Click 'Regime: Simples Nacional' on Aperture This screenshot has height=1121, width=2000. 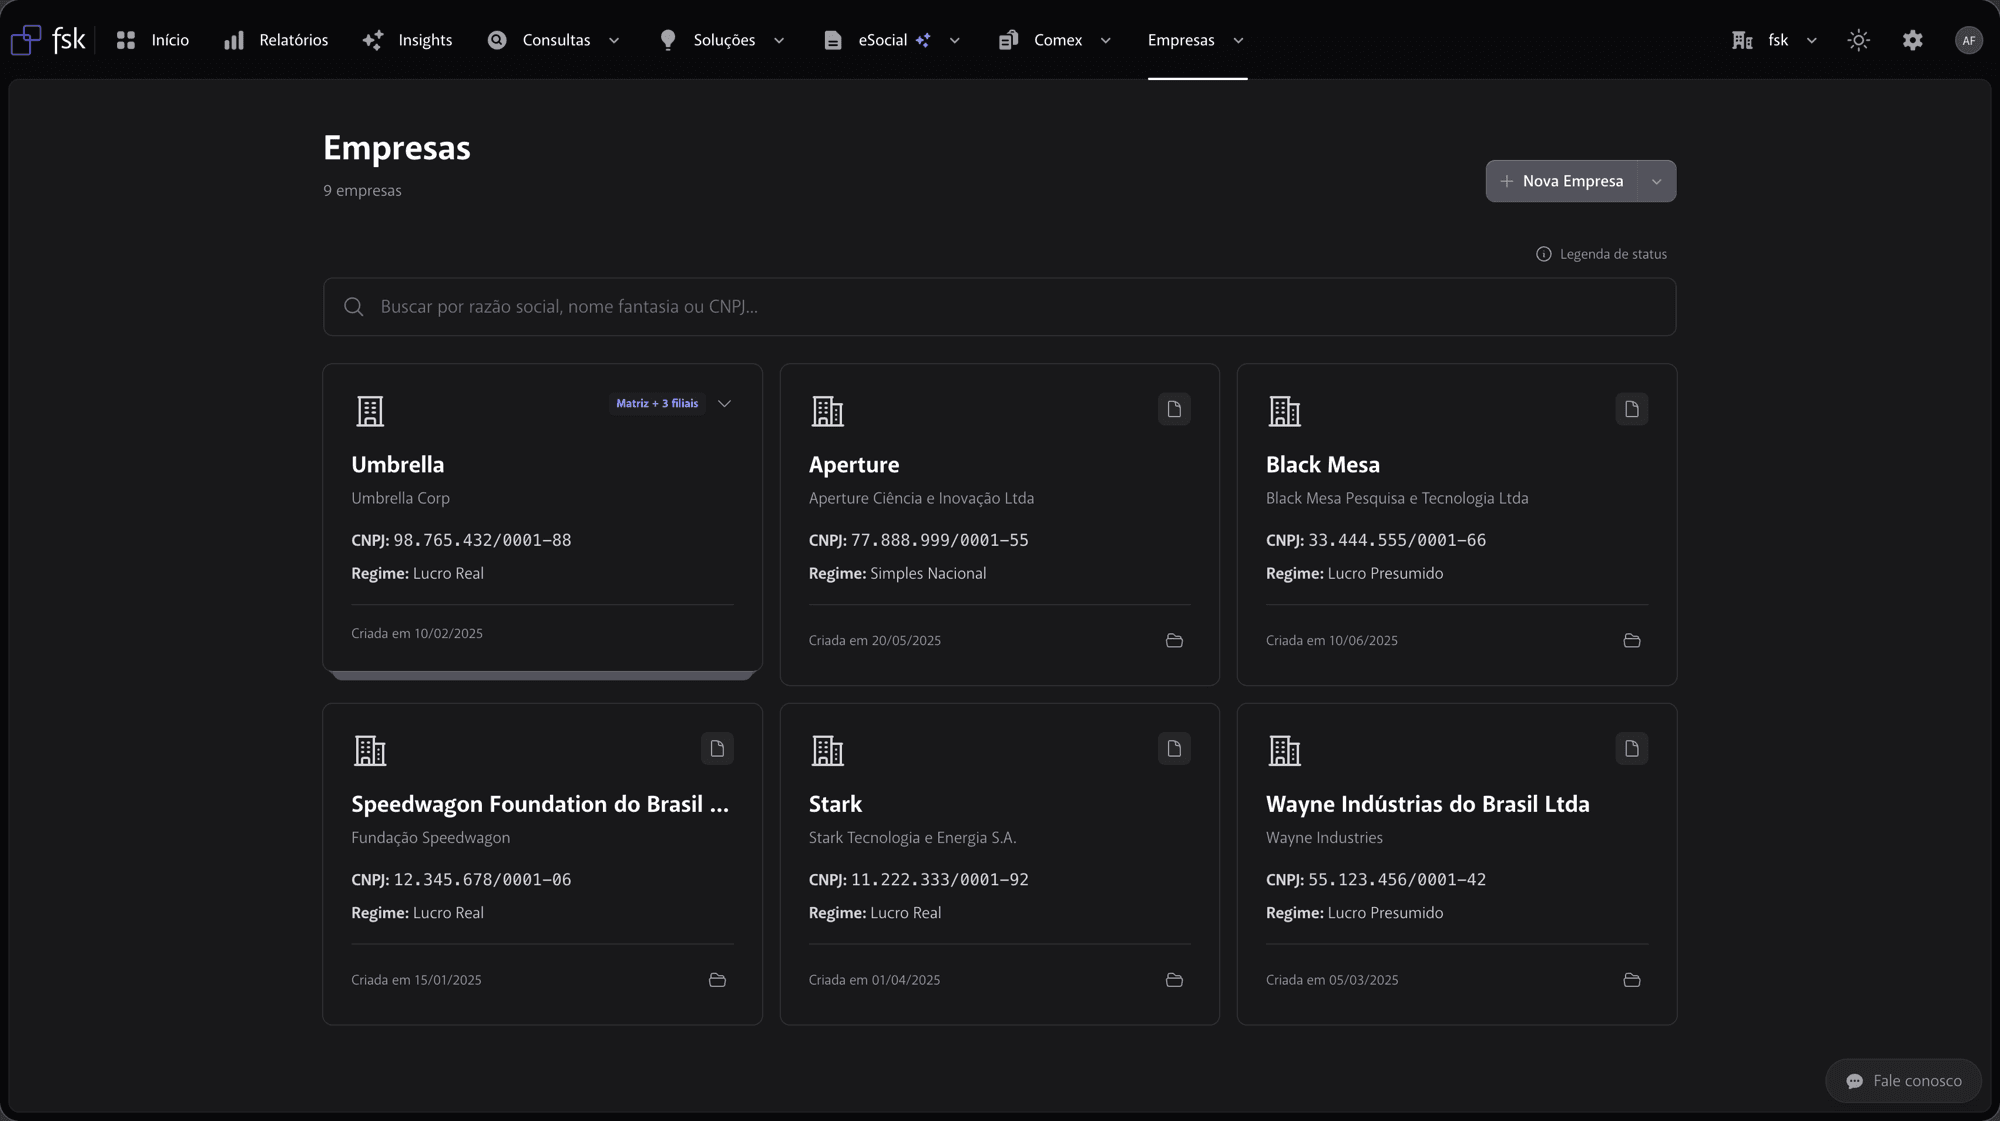897,574
